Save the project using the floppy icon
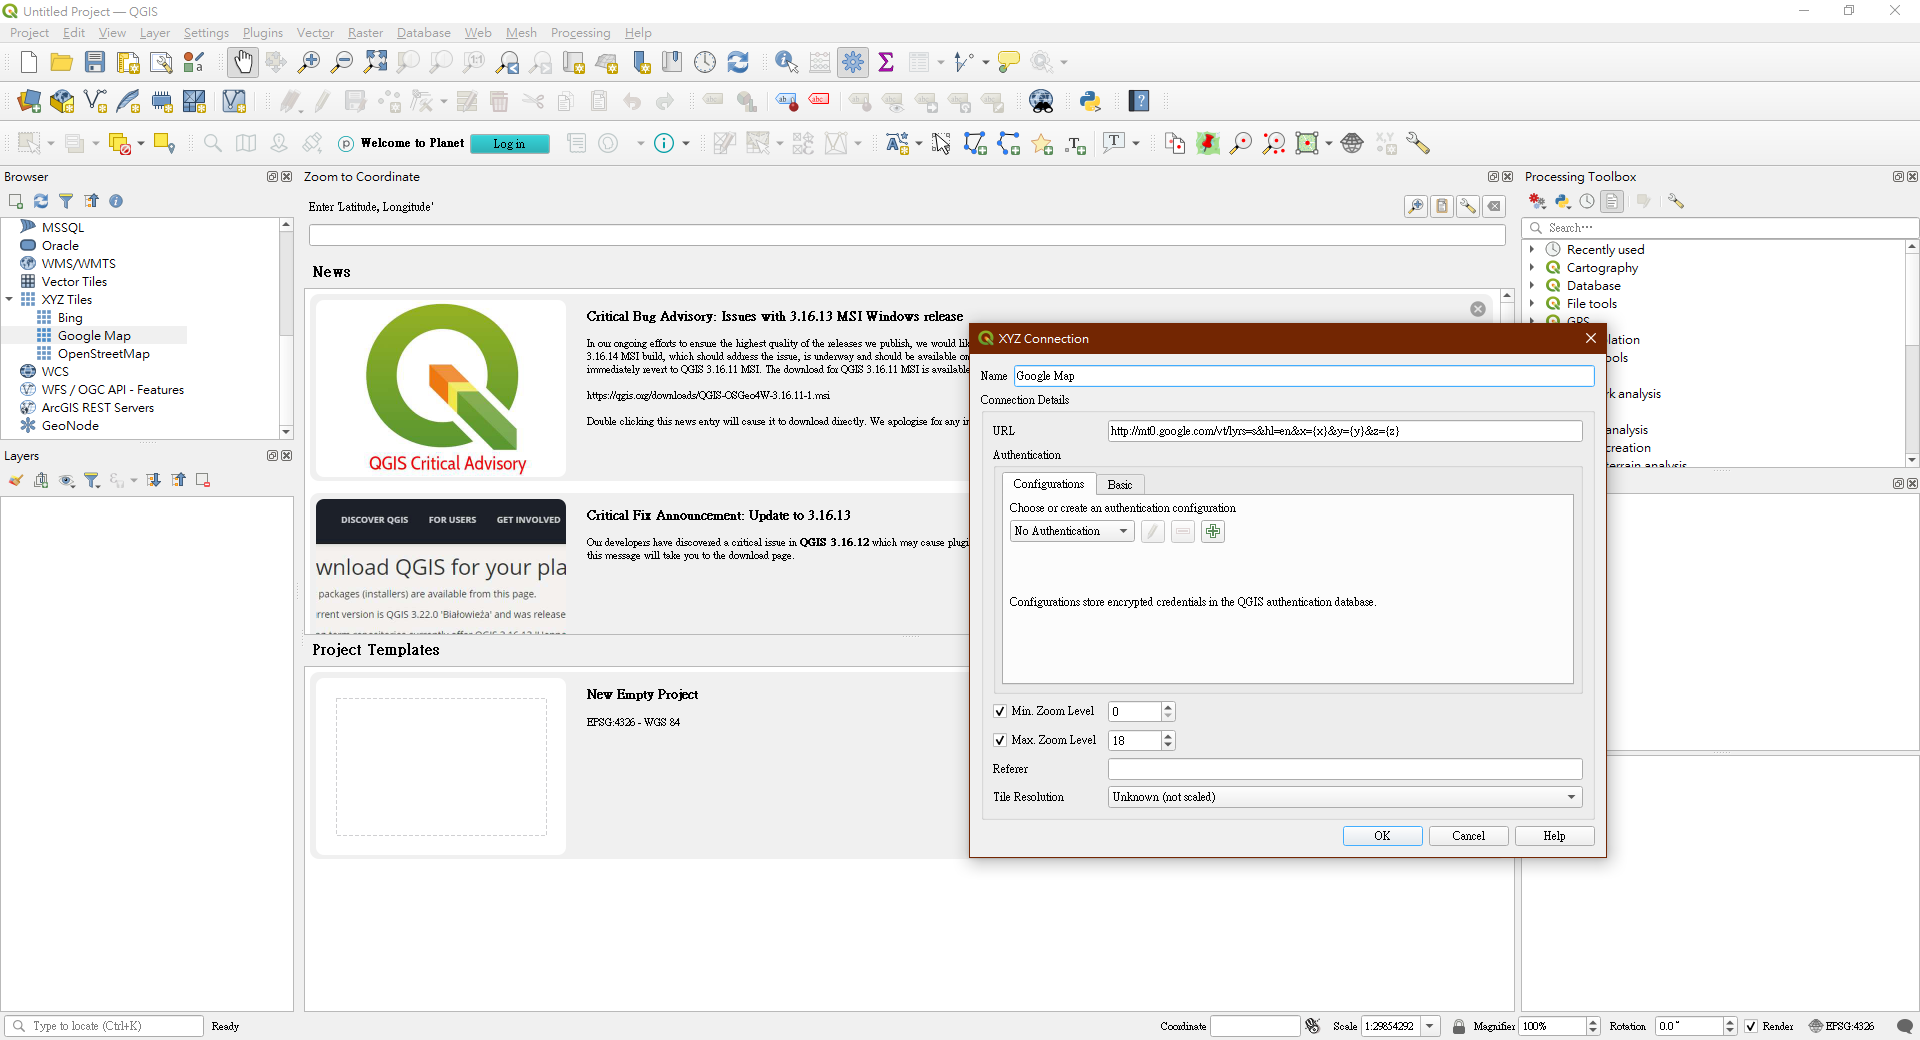The width and height of the screenshot is (1920, 1040). point(95,62)
